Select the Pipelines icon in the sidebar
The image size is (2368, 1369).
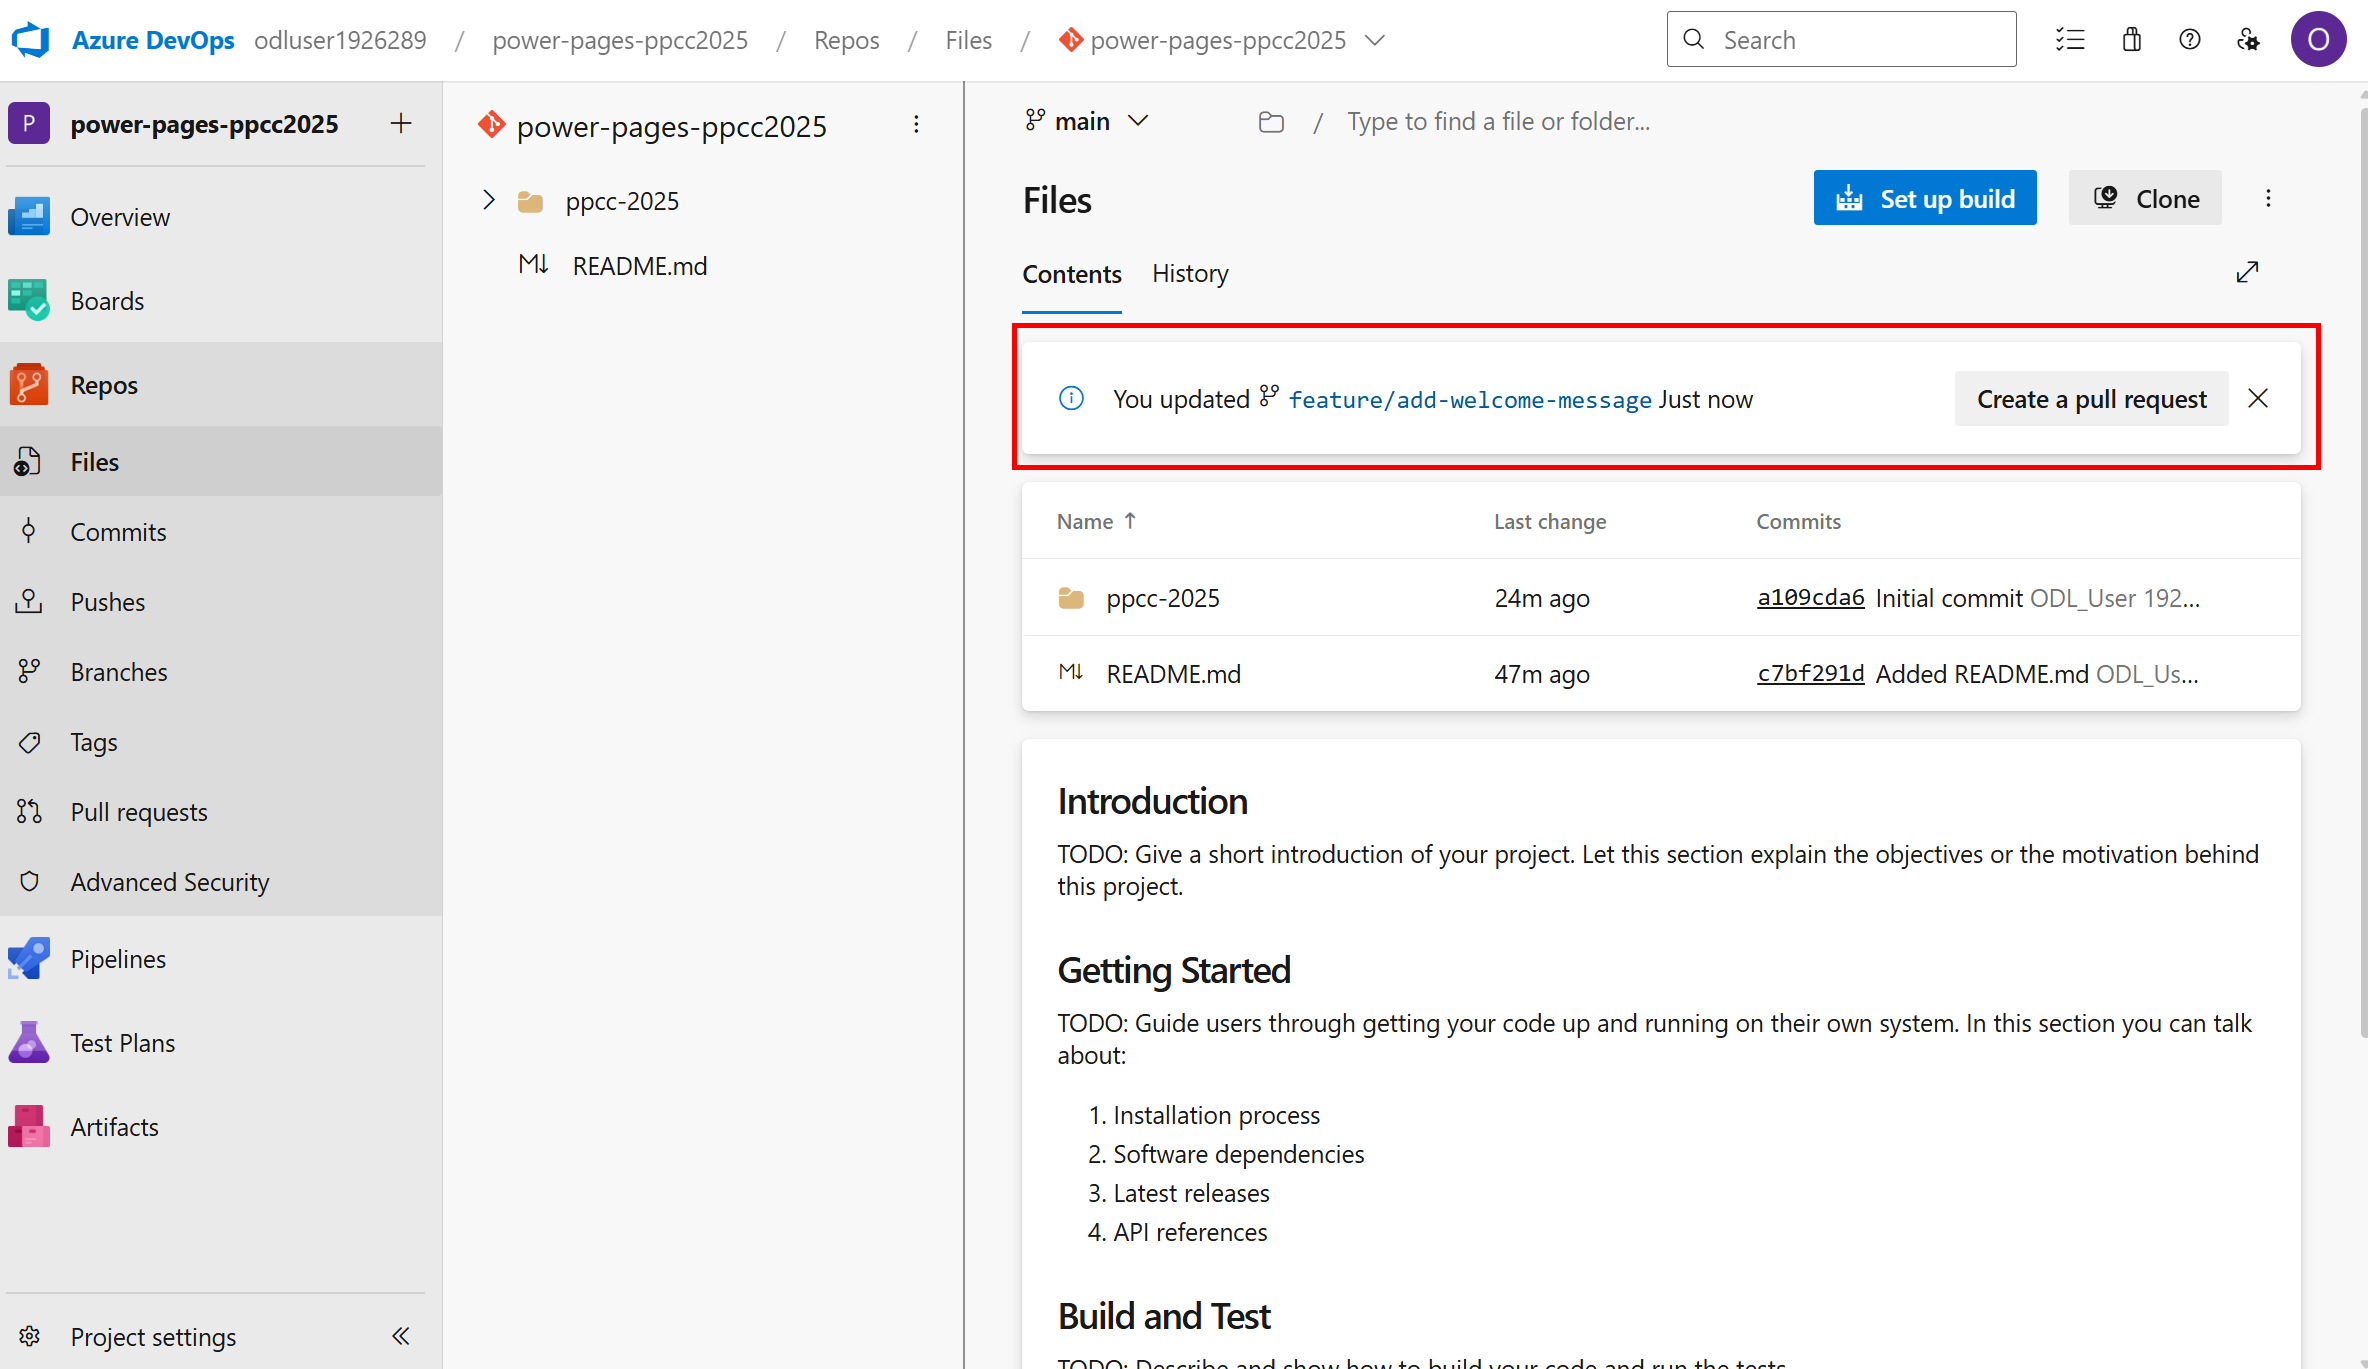29,957
